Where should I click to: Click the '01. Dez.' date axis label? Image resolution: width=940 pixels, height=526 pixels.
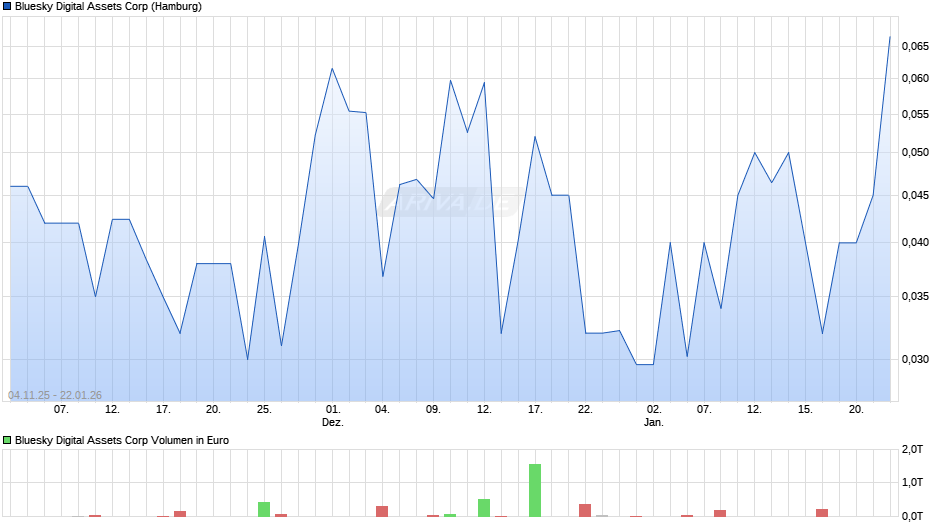tap(333, 416)
